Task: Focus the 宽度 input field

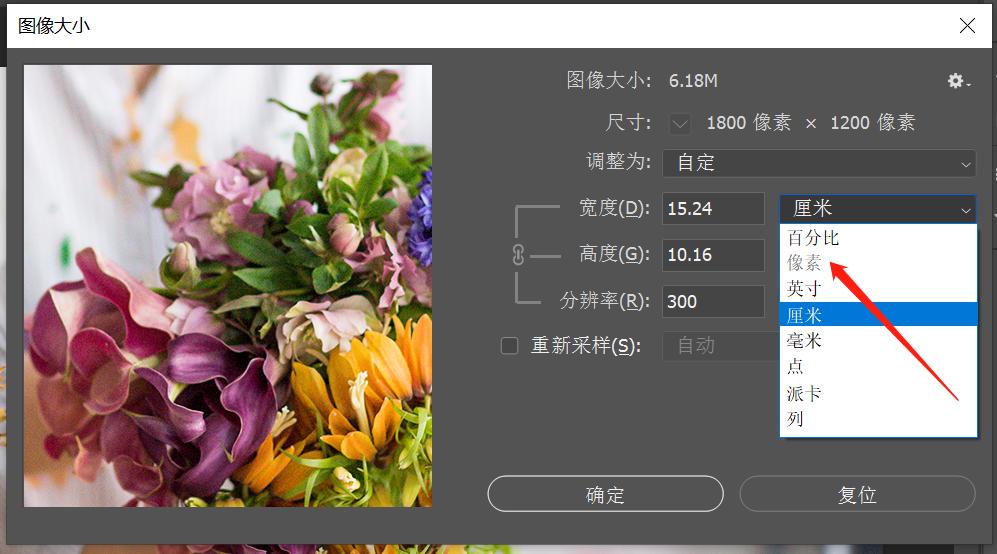Action: (x=713, y=209)
